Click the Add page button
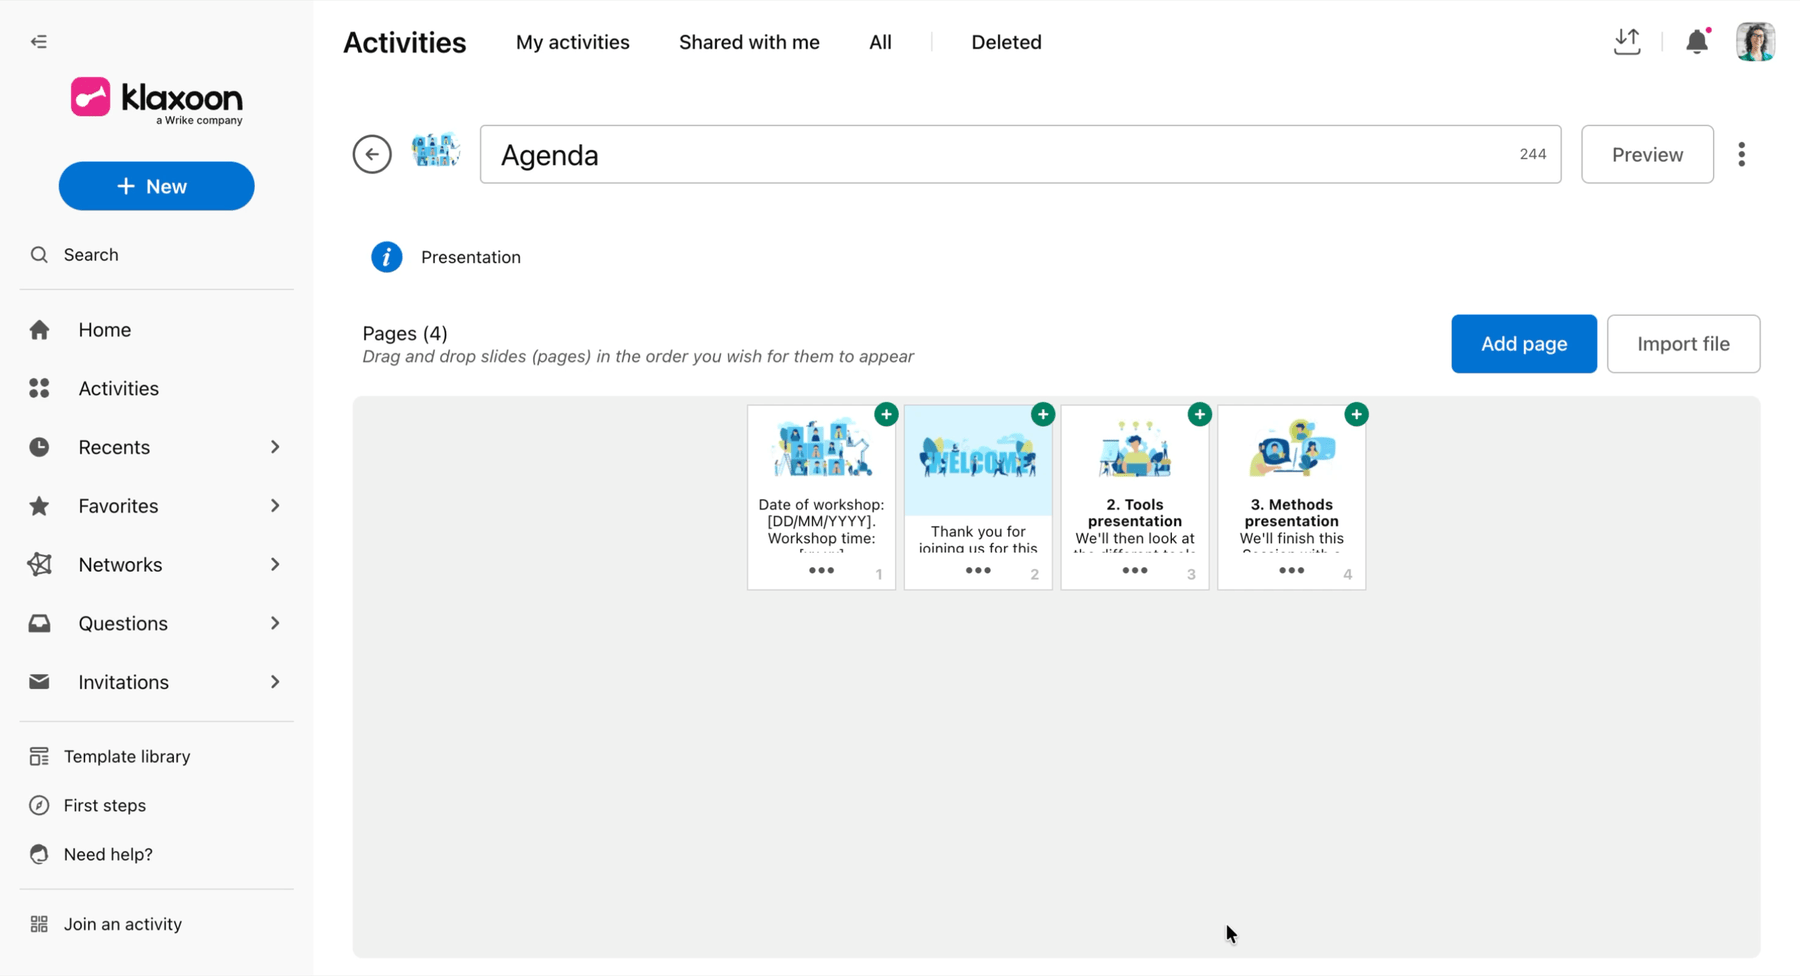Viewport: 1800px width, 976px height. click(1524, 344)
